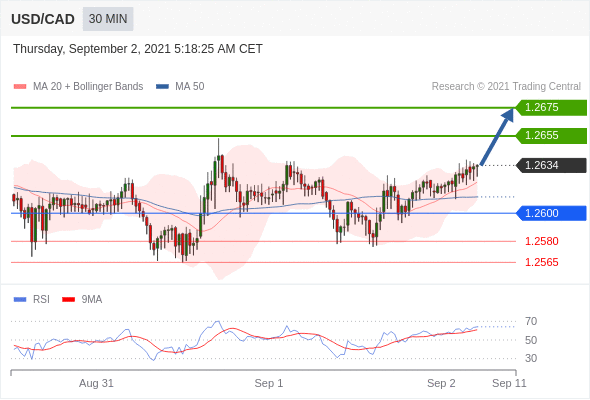Click the Sep 2 date axis label

click(x=441, y=383)
